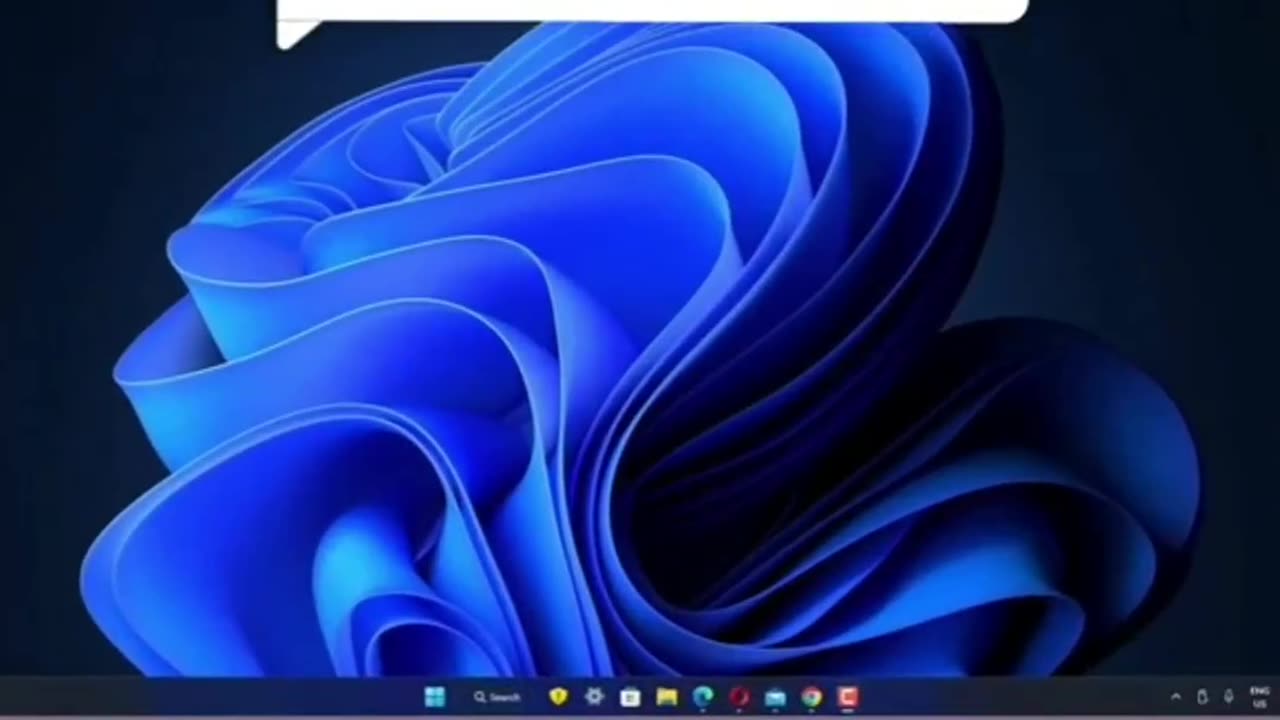
Task: Click the taskbar Search box
Action: [x=497, y=697]
